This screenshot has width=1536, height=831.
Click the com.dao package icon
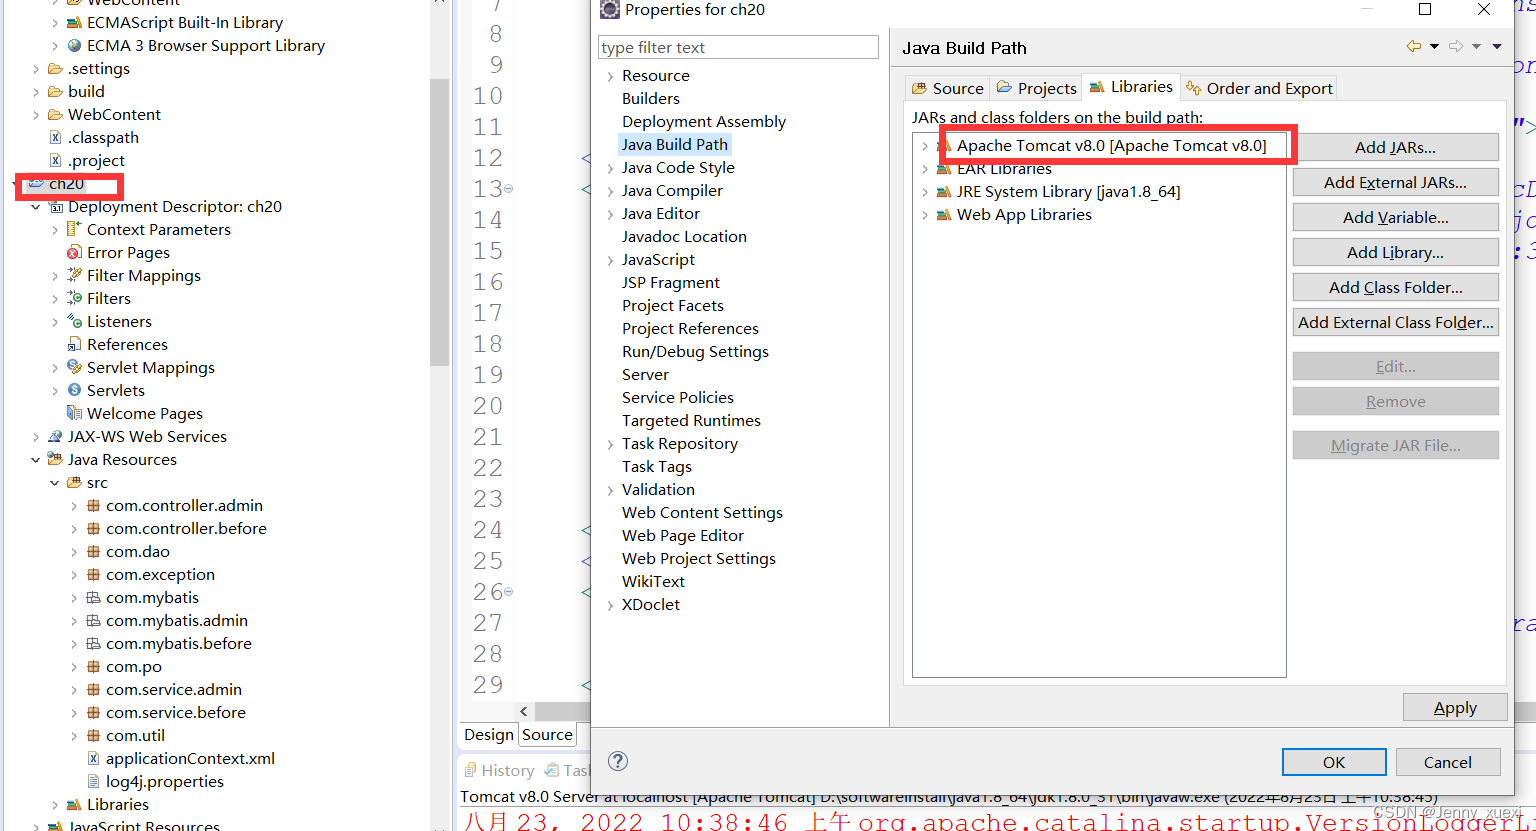[x=93, y=552]
